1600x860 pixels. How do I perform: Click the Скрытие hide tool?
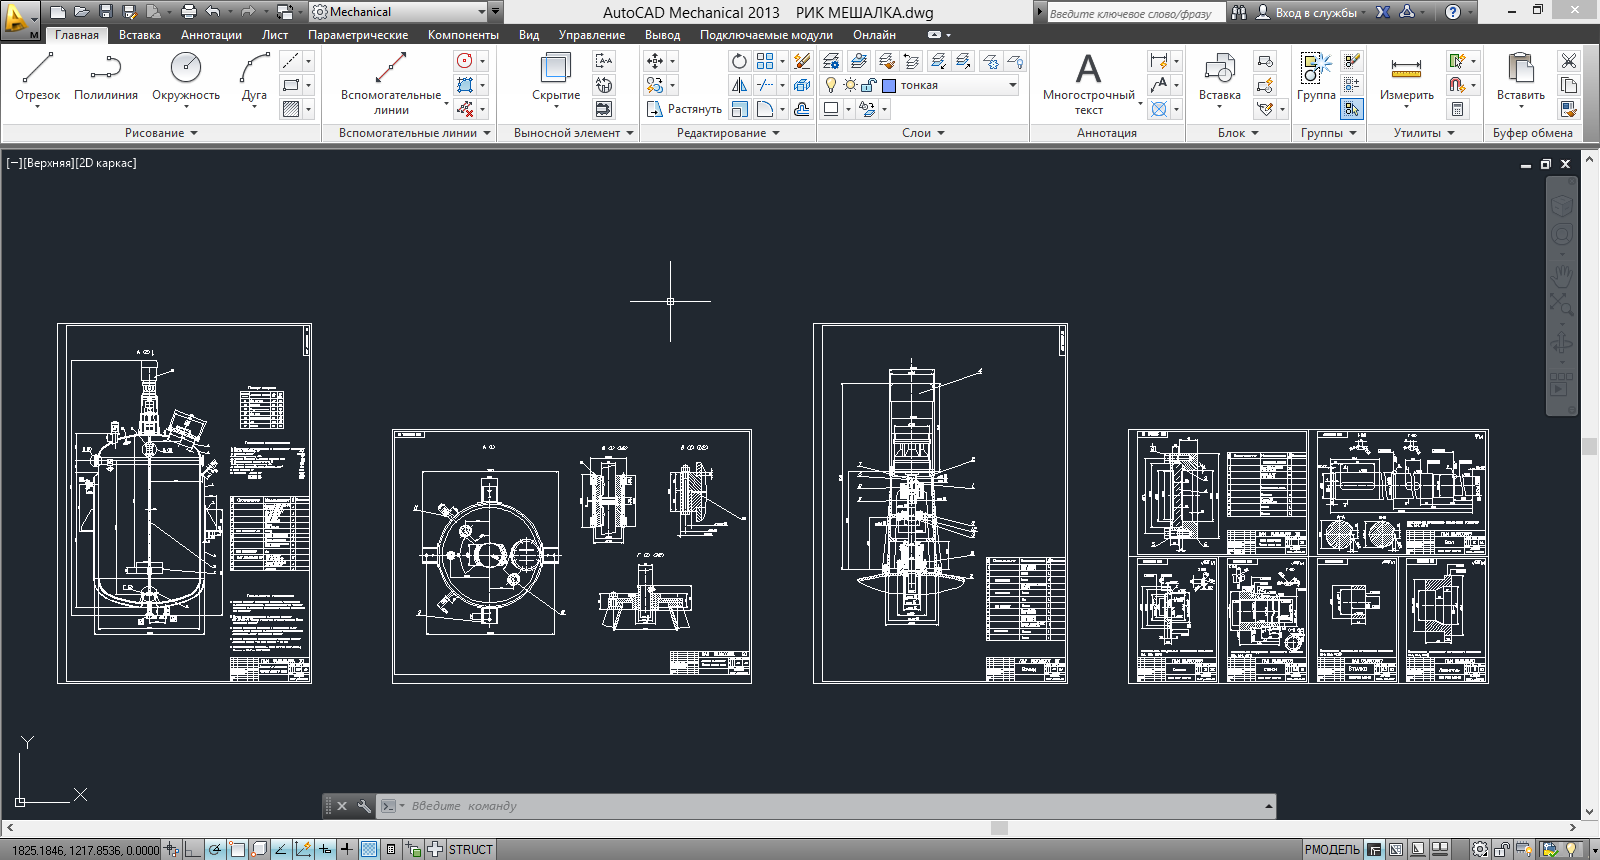pyautogui.click(x=555, y=77)
